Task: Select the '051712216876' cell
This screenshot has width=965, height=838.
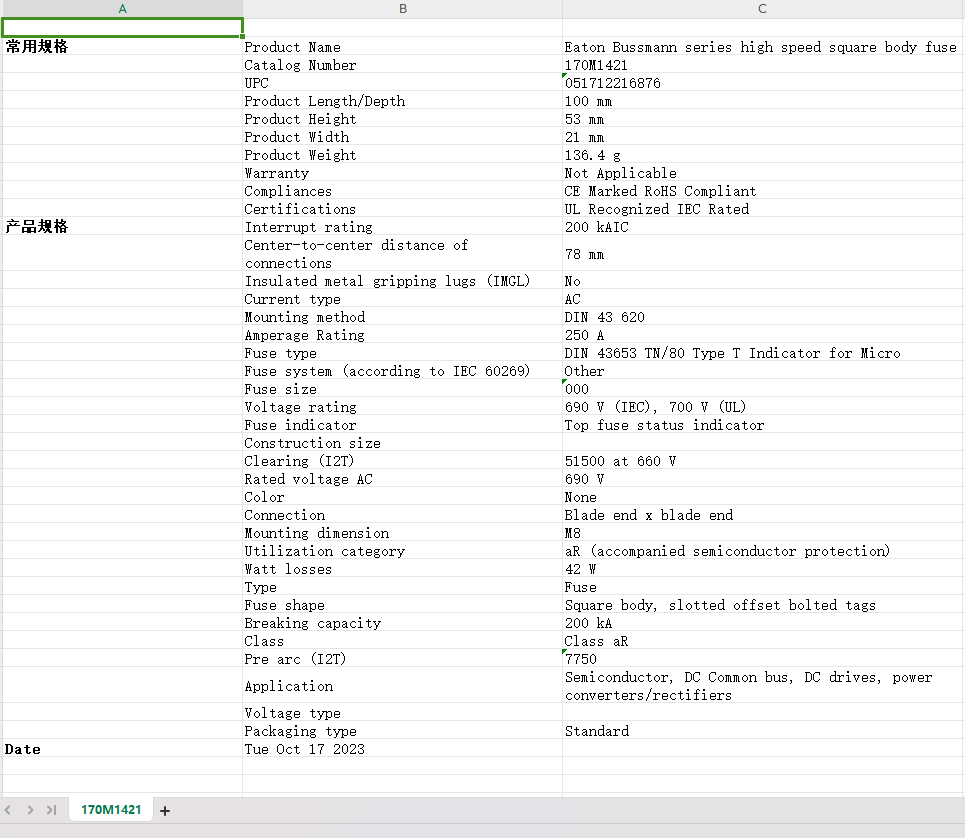Action: (x=763, y=82)
